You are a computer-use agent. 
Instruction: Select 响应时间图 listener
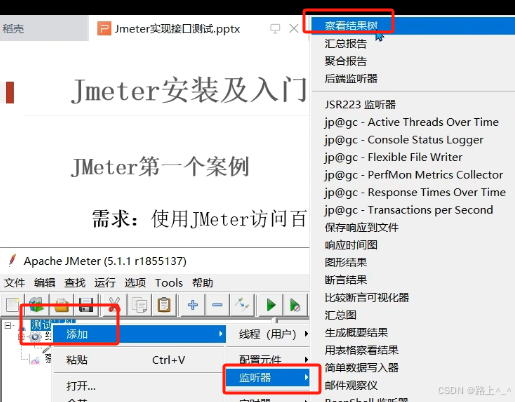[x=413, y=245]
